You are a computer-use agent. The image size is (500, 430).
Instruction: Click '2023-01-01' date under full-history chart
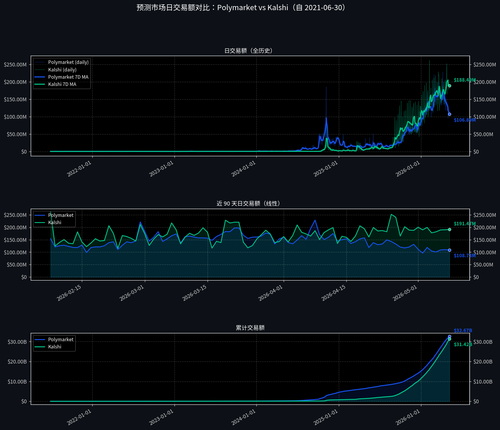161,169
